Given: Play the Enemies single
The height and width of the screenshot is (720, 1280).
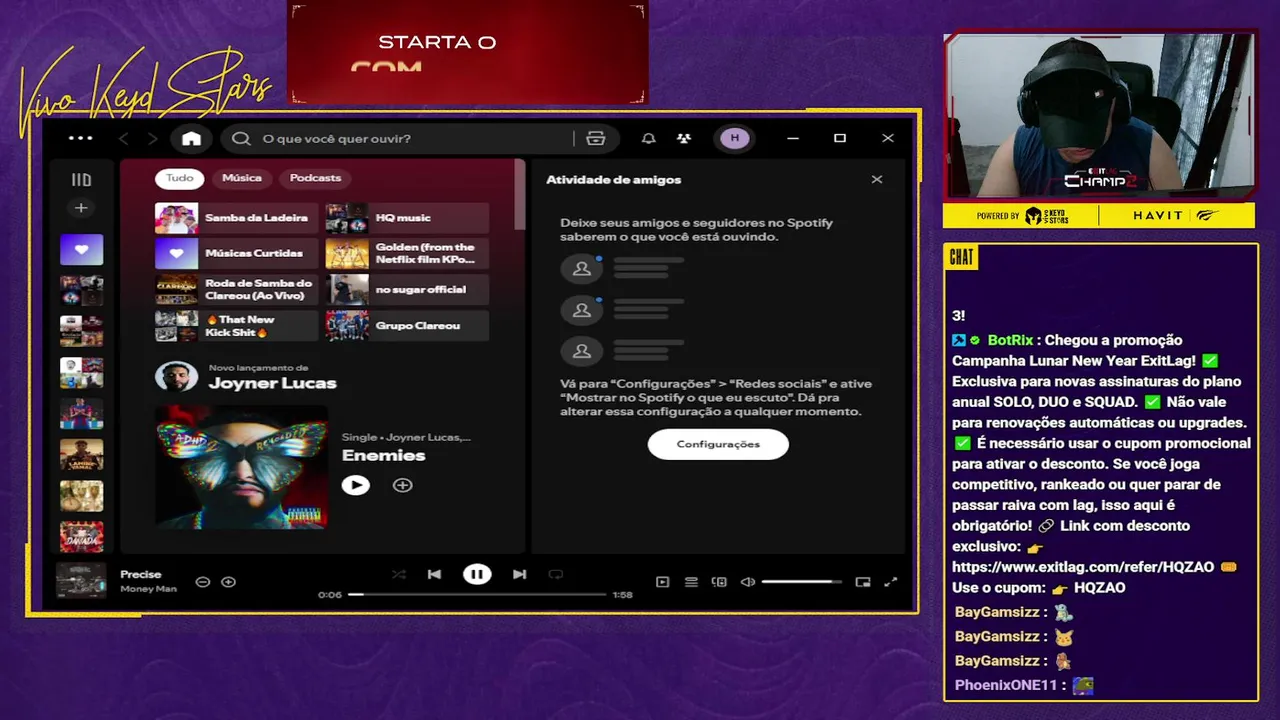Looking at the screenshot, I should click(355, 485).
